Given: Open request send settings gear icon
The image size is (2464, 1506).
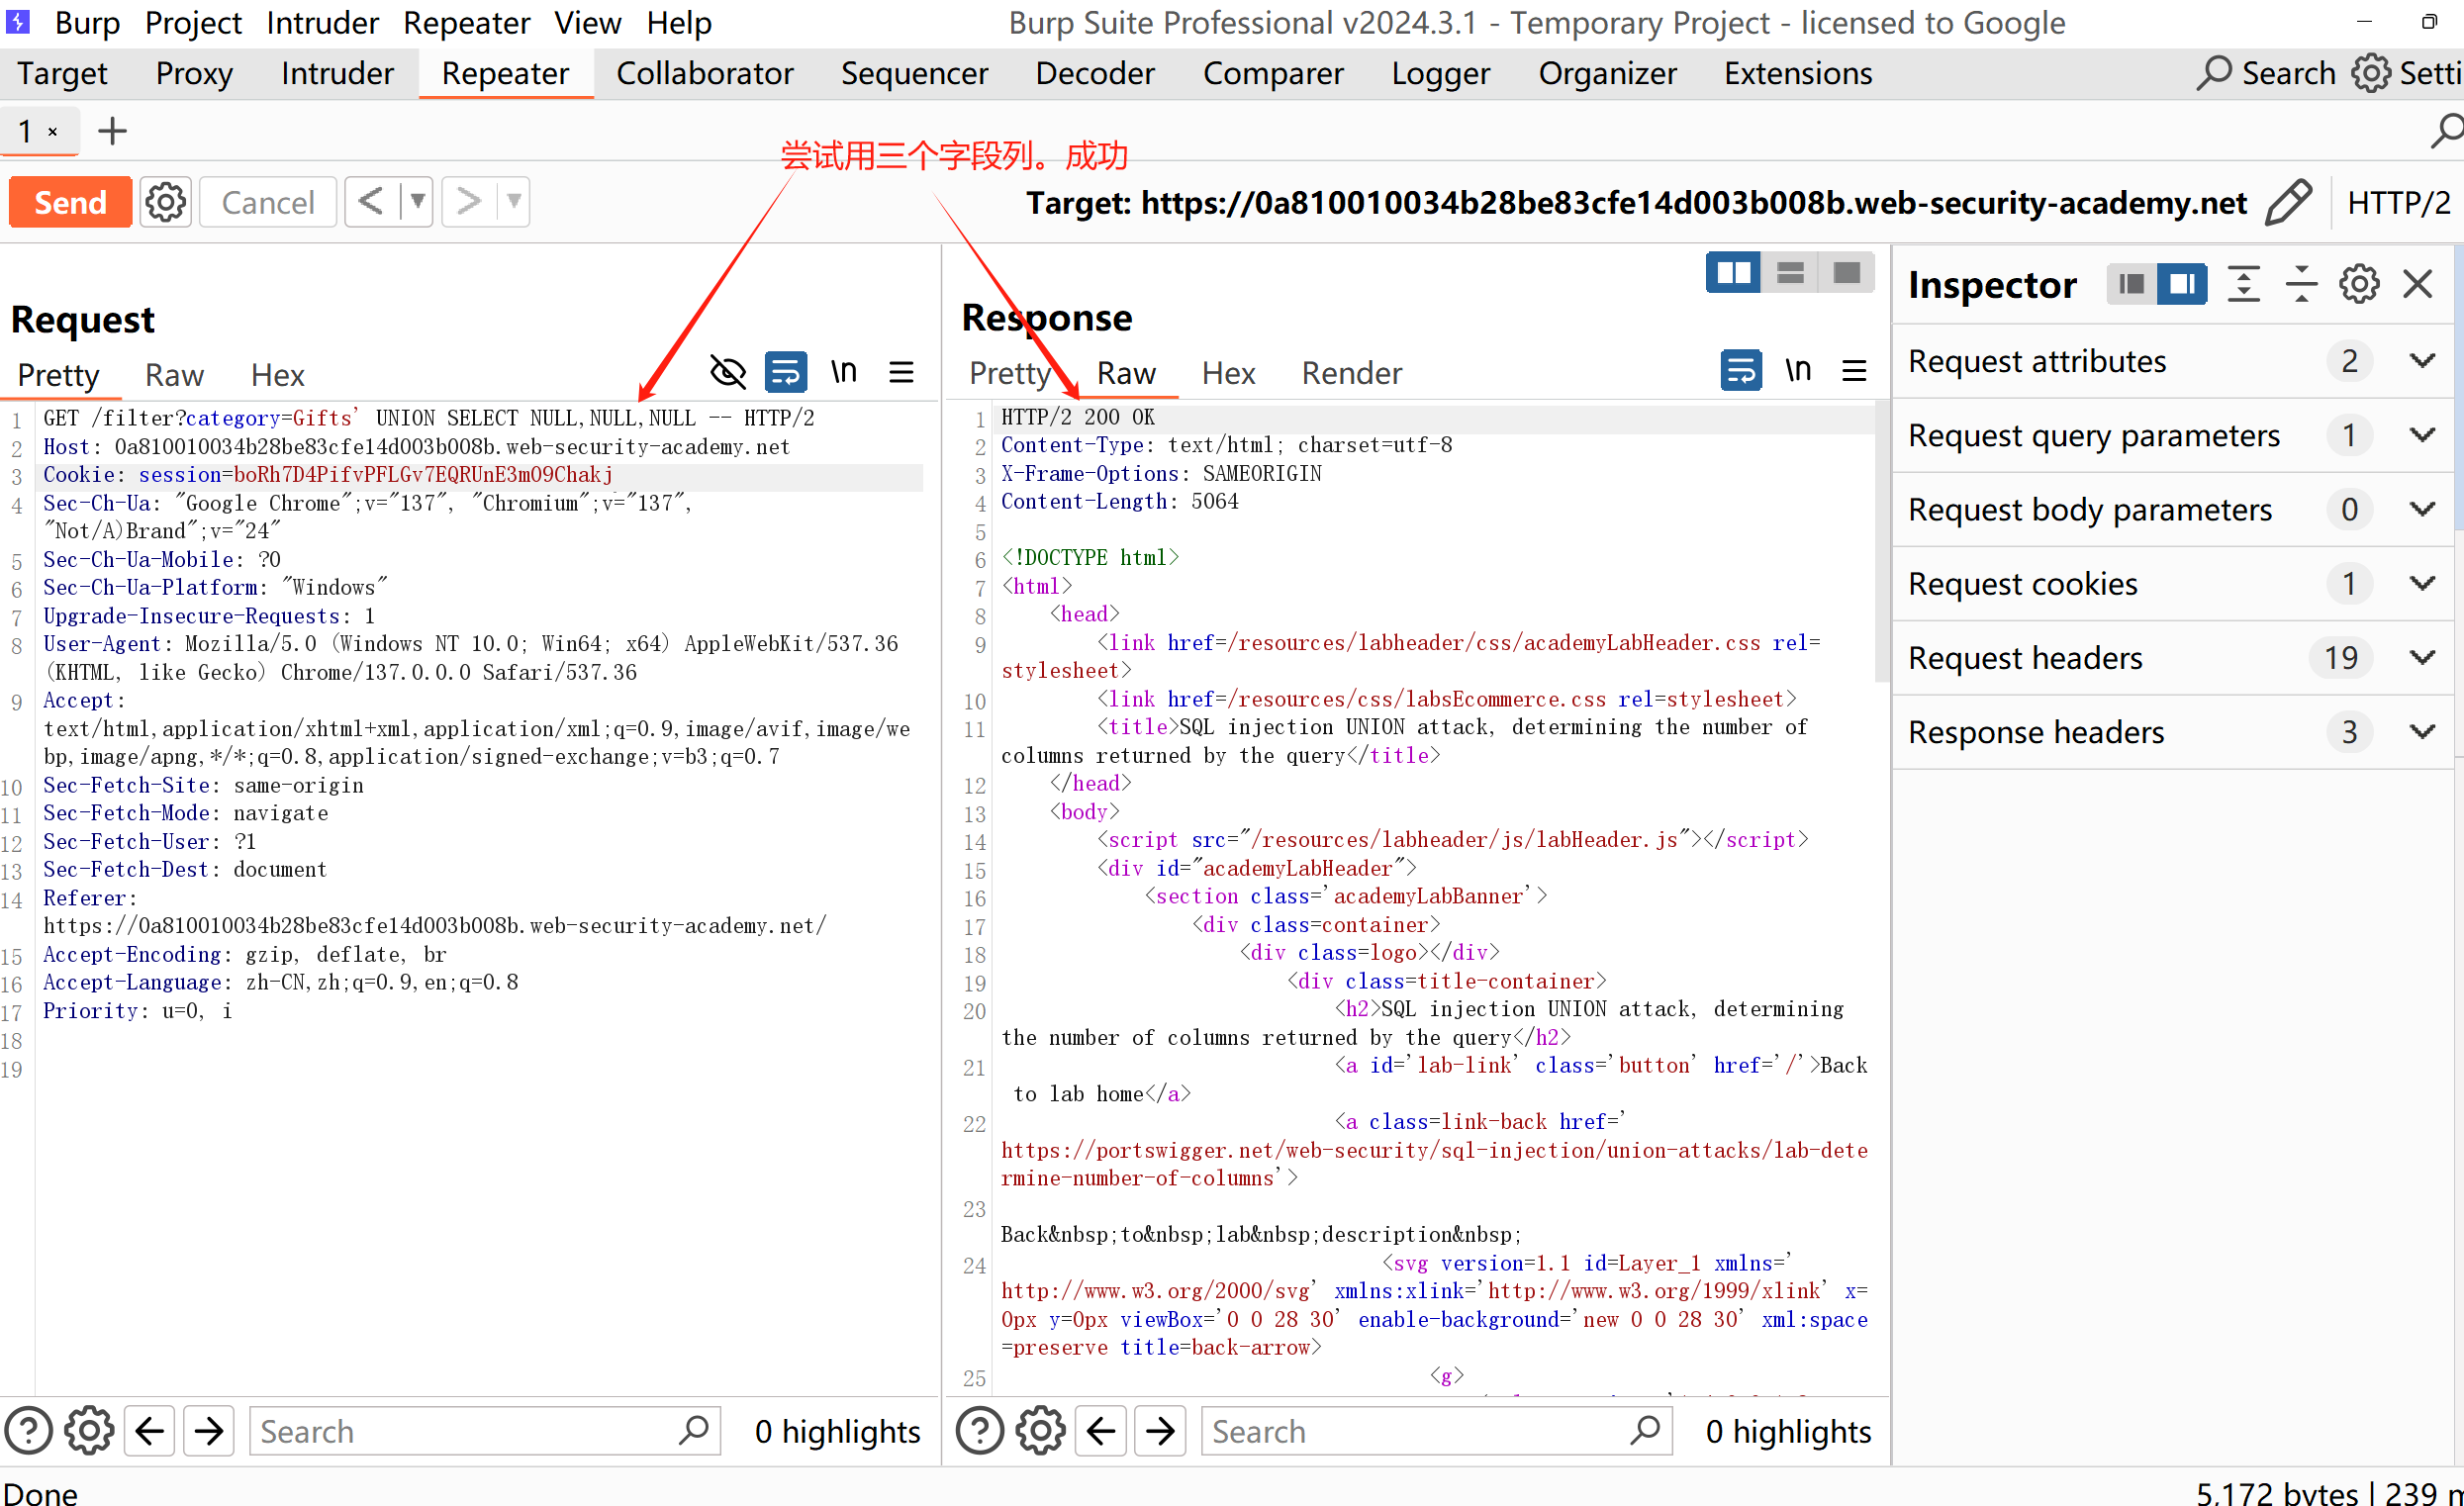Looking at the screenshot, I should 165,203.
